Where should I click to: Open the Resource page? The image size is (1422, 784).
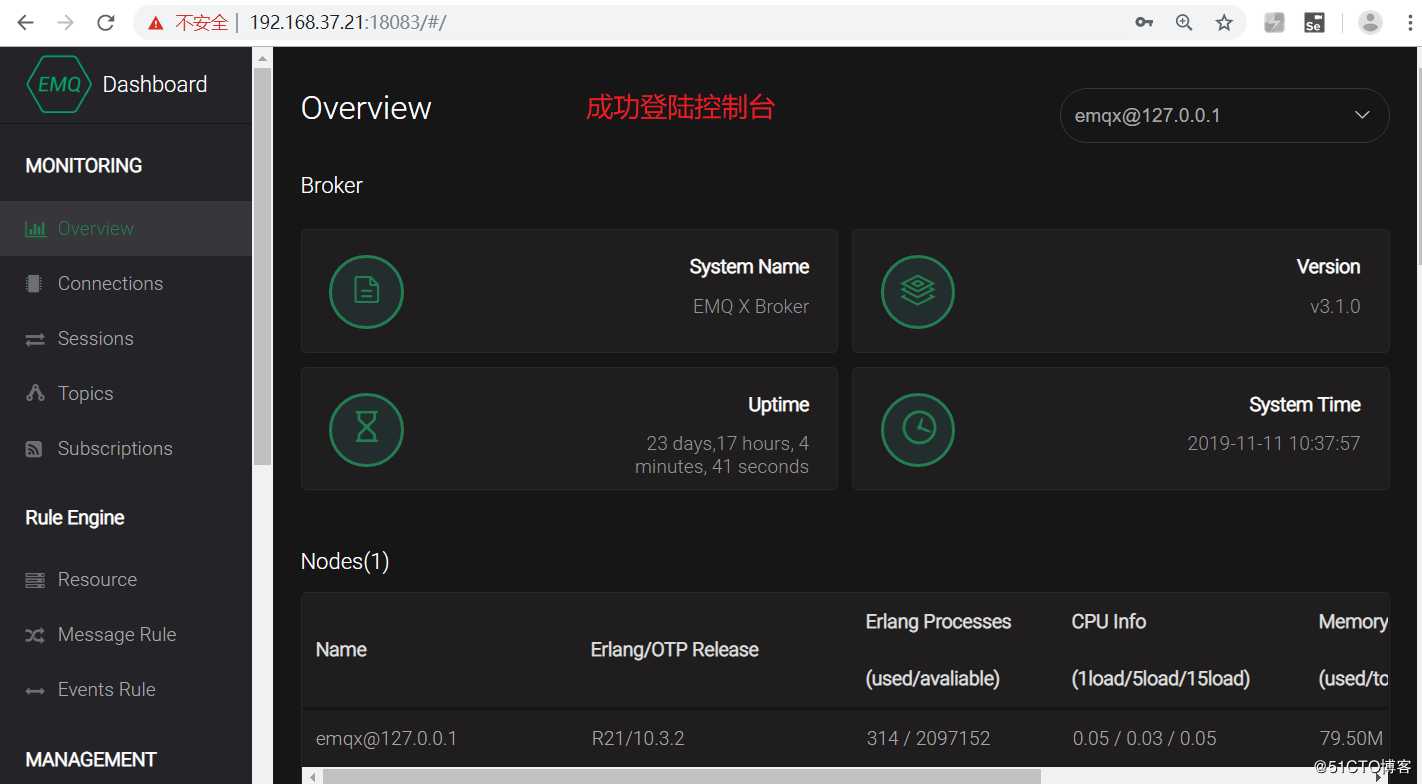pos(126,580)
